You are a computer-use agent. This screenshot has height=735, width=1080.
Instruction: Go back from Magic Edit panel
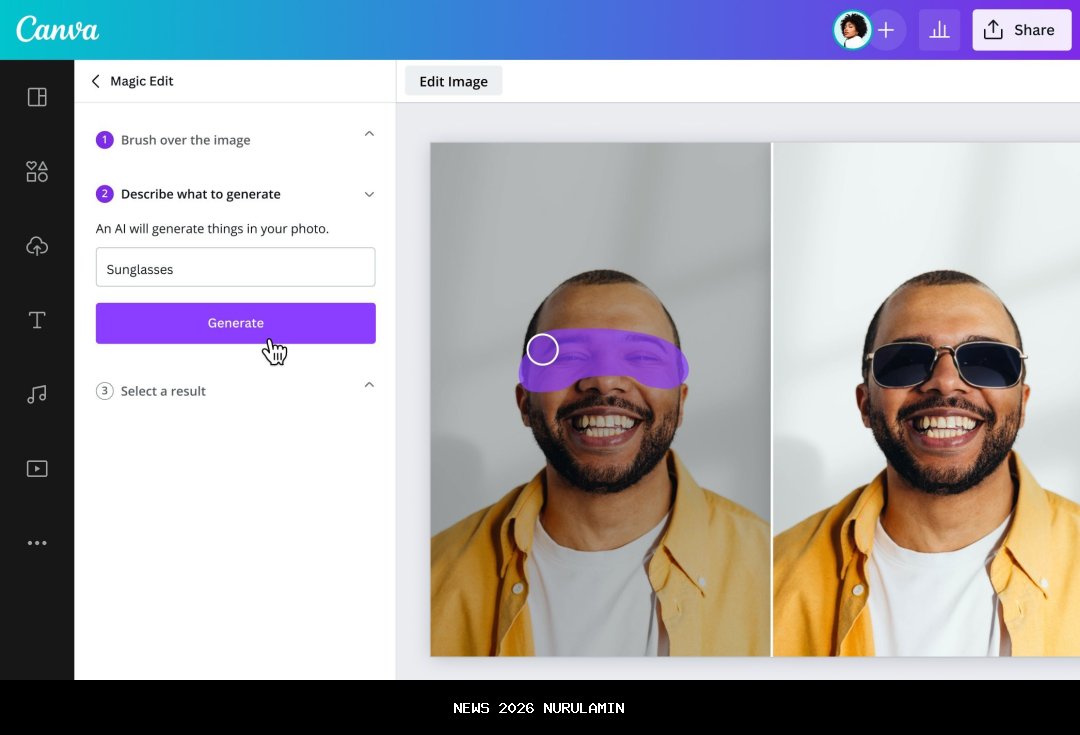click(95, 81)
